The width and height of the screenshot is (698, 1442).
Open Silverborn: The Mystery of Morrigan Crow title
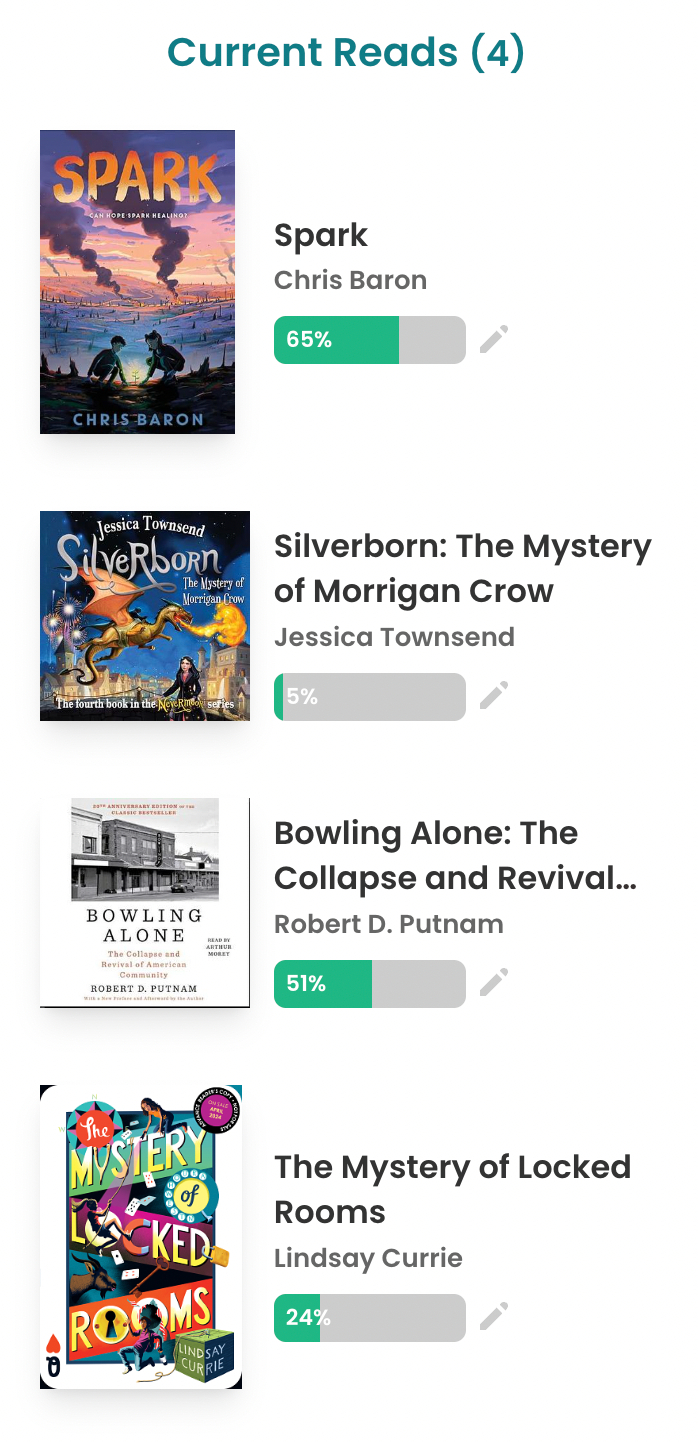click(462, 569)
